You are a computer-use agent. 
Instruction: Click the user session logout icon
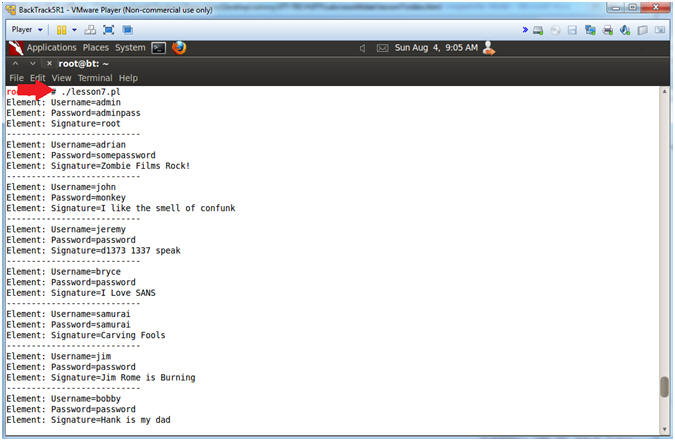point(489,48)
